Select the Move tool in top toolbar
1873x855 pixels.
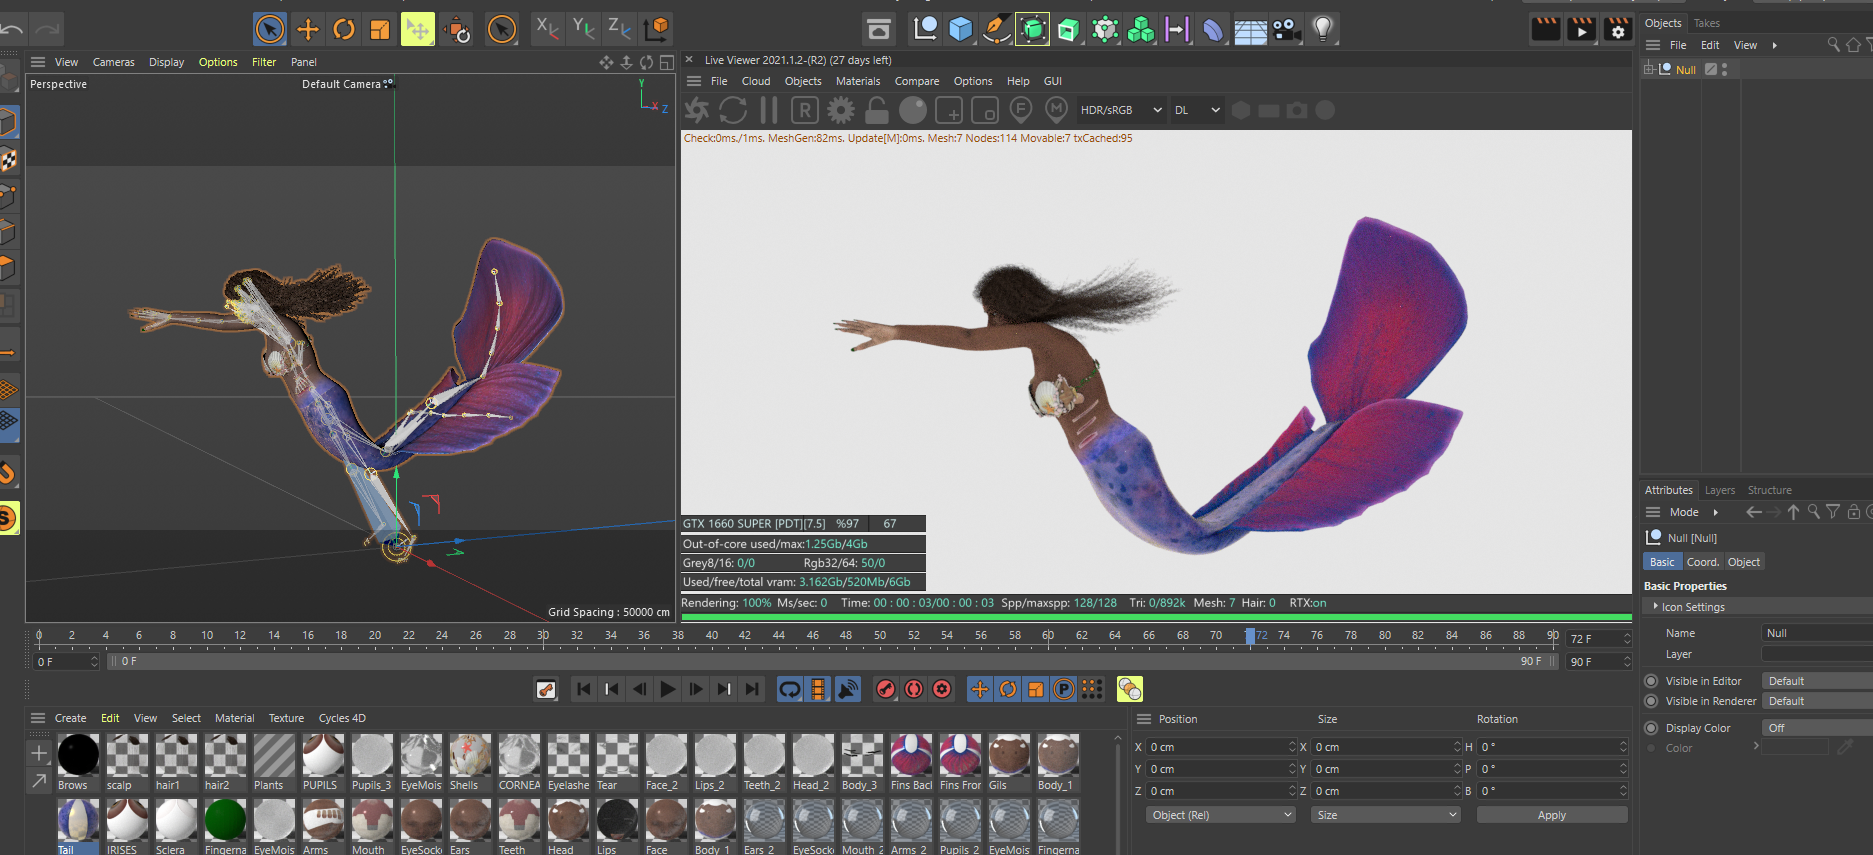click(308, 29)
